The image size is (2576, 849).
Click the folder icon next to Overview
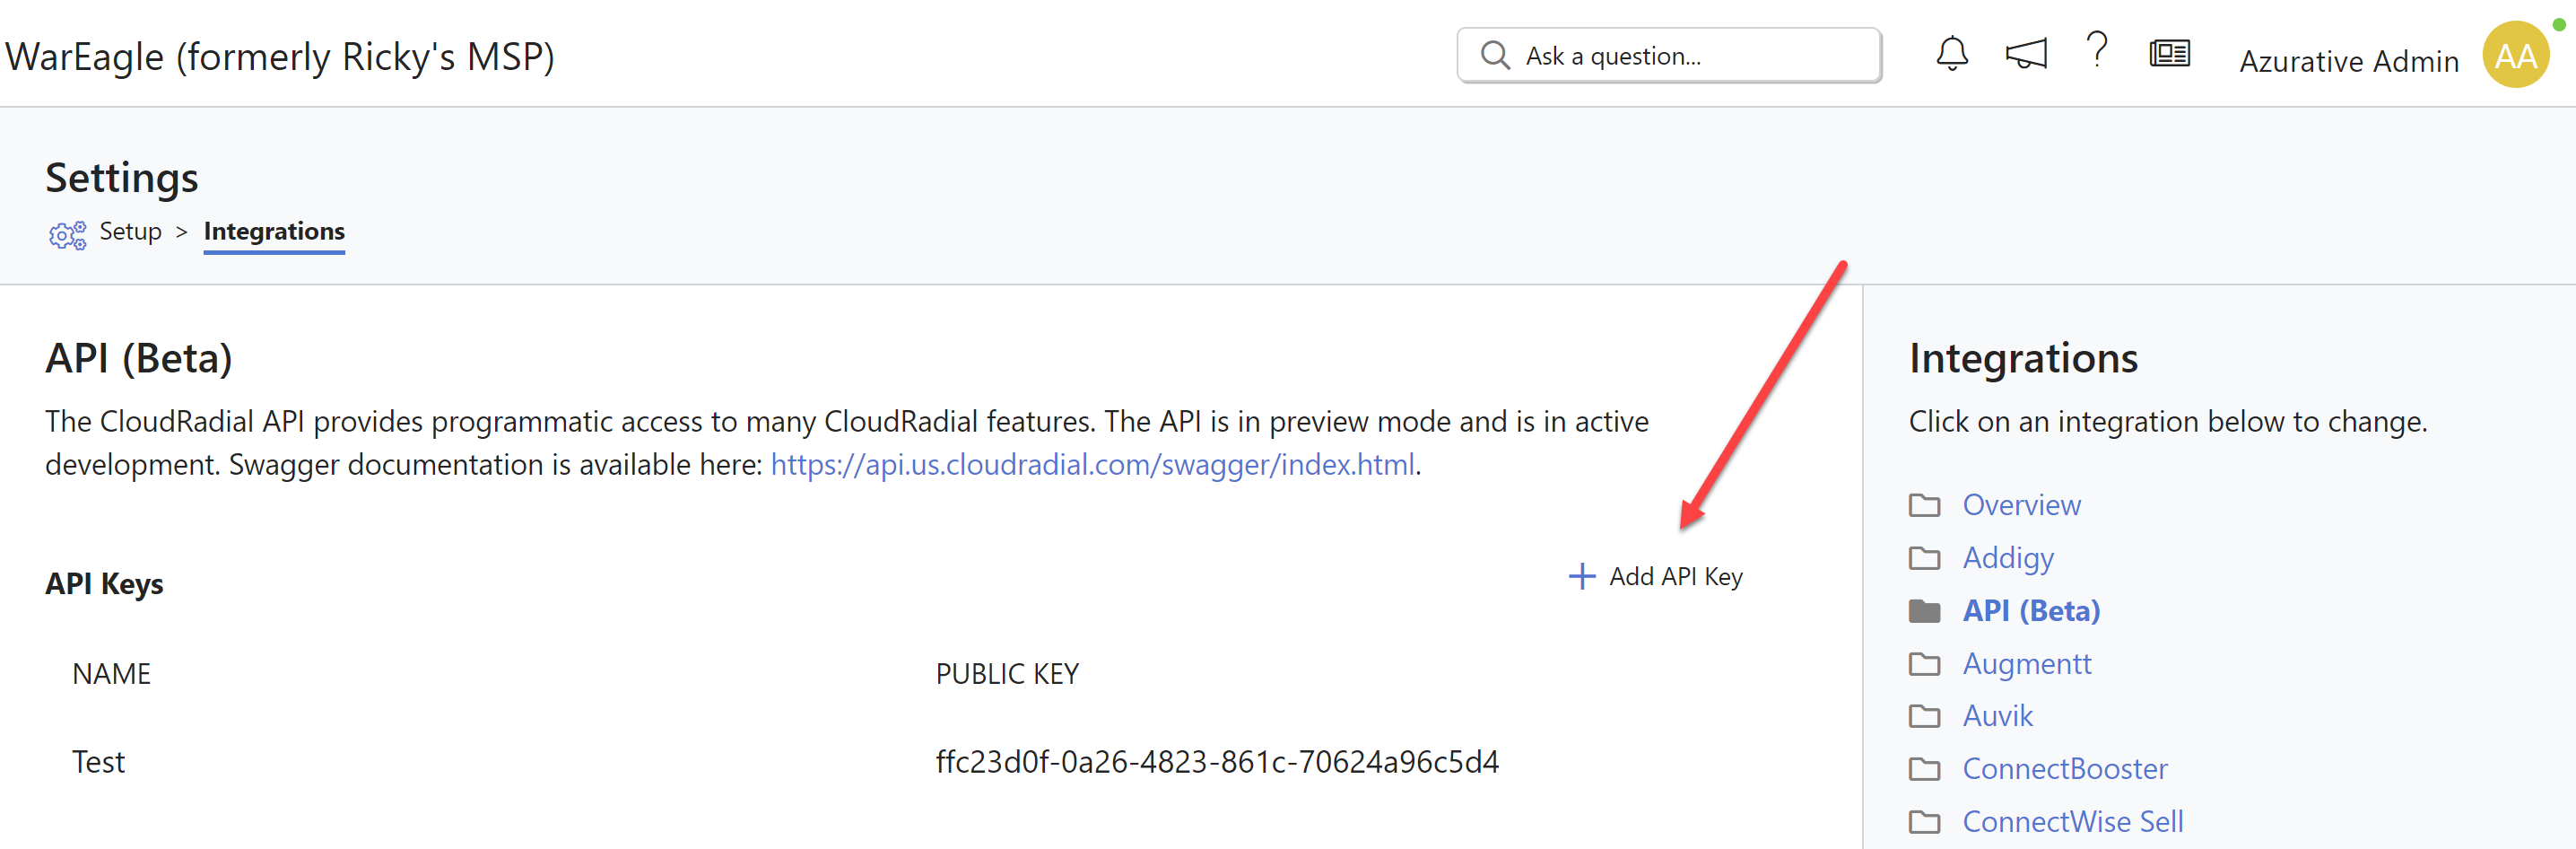(1924, 506)
